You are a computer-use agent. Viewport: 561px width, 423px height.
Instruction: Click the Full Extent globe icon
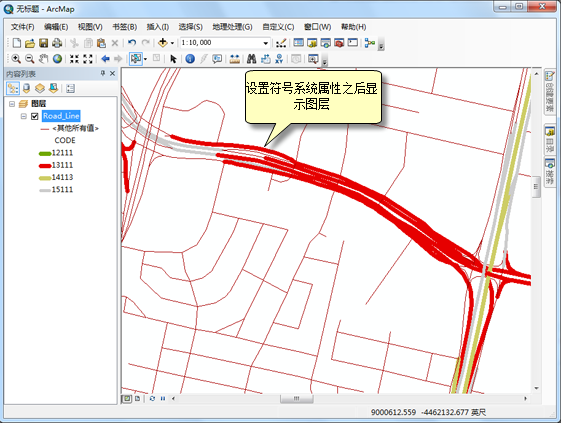(x=57, y=59)
